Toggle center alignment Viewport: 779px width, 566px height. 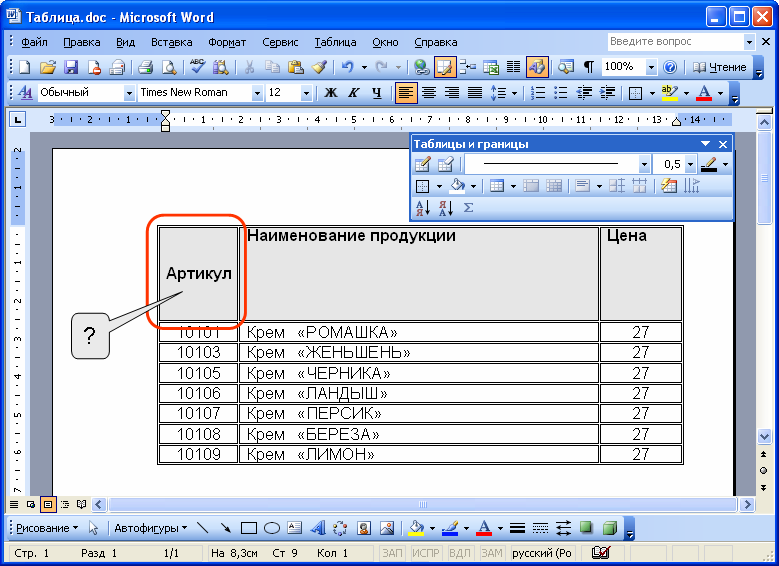point(429,92)
